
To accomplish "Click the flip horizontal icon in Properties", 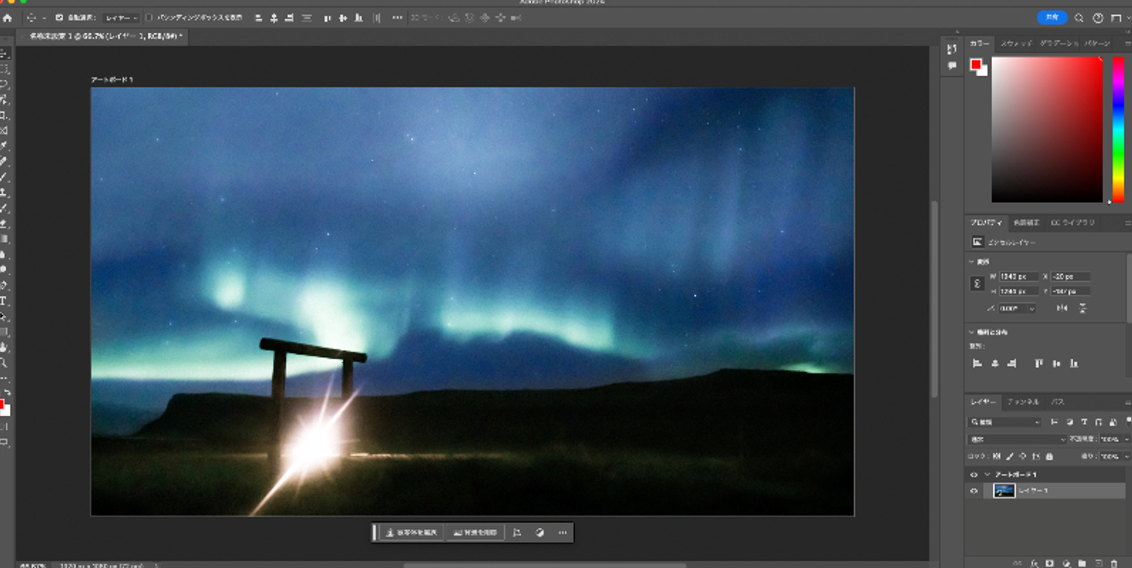I will pos(1064,308).
